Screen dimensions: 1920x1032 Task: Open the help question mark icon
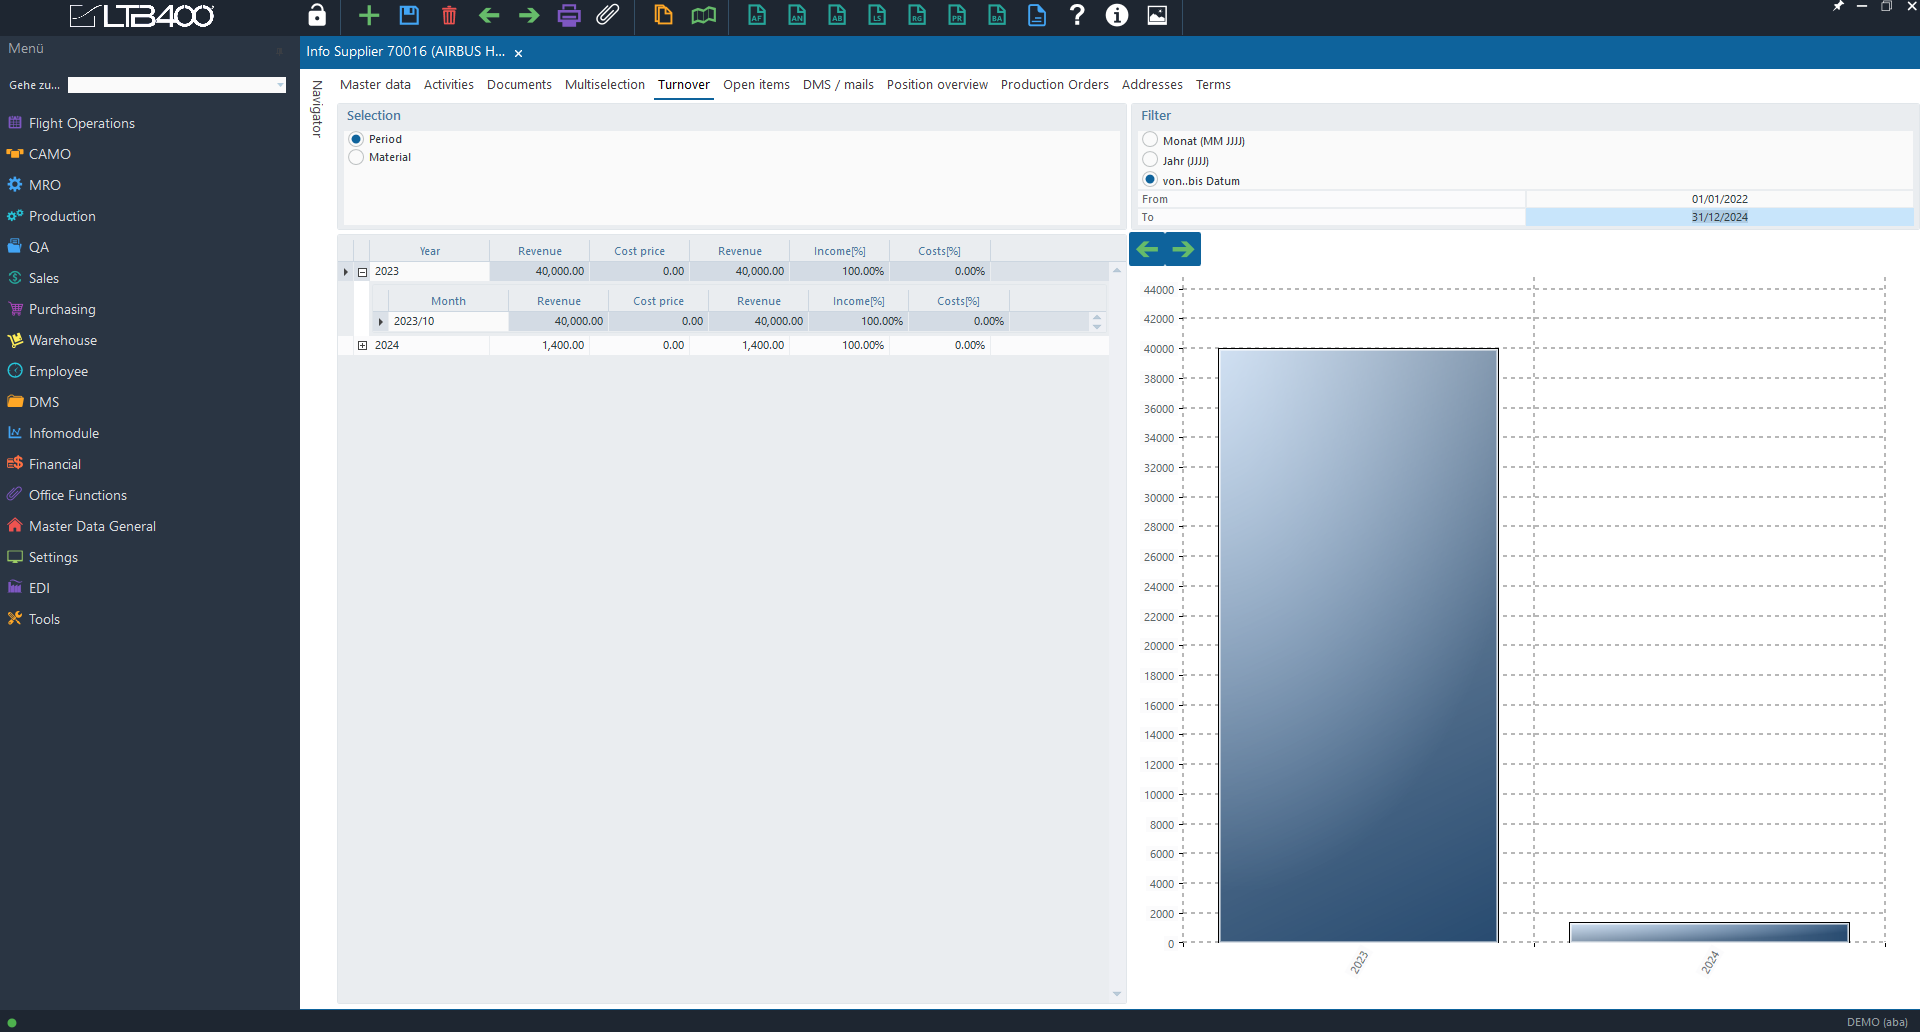[x=1077, y=15]
